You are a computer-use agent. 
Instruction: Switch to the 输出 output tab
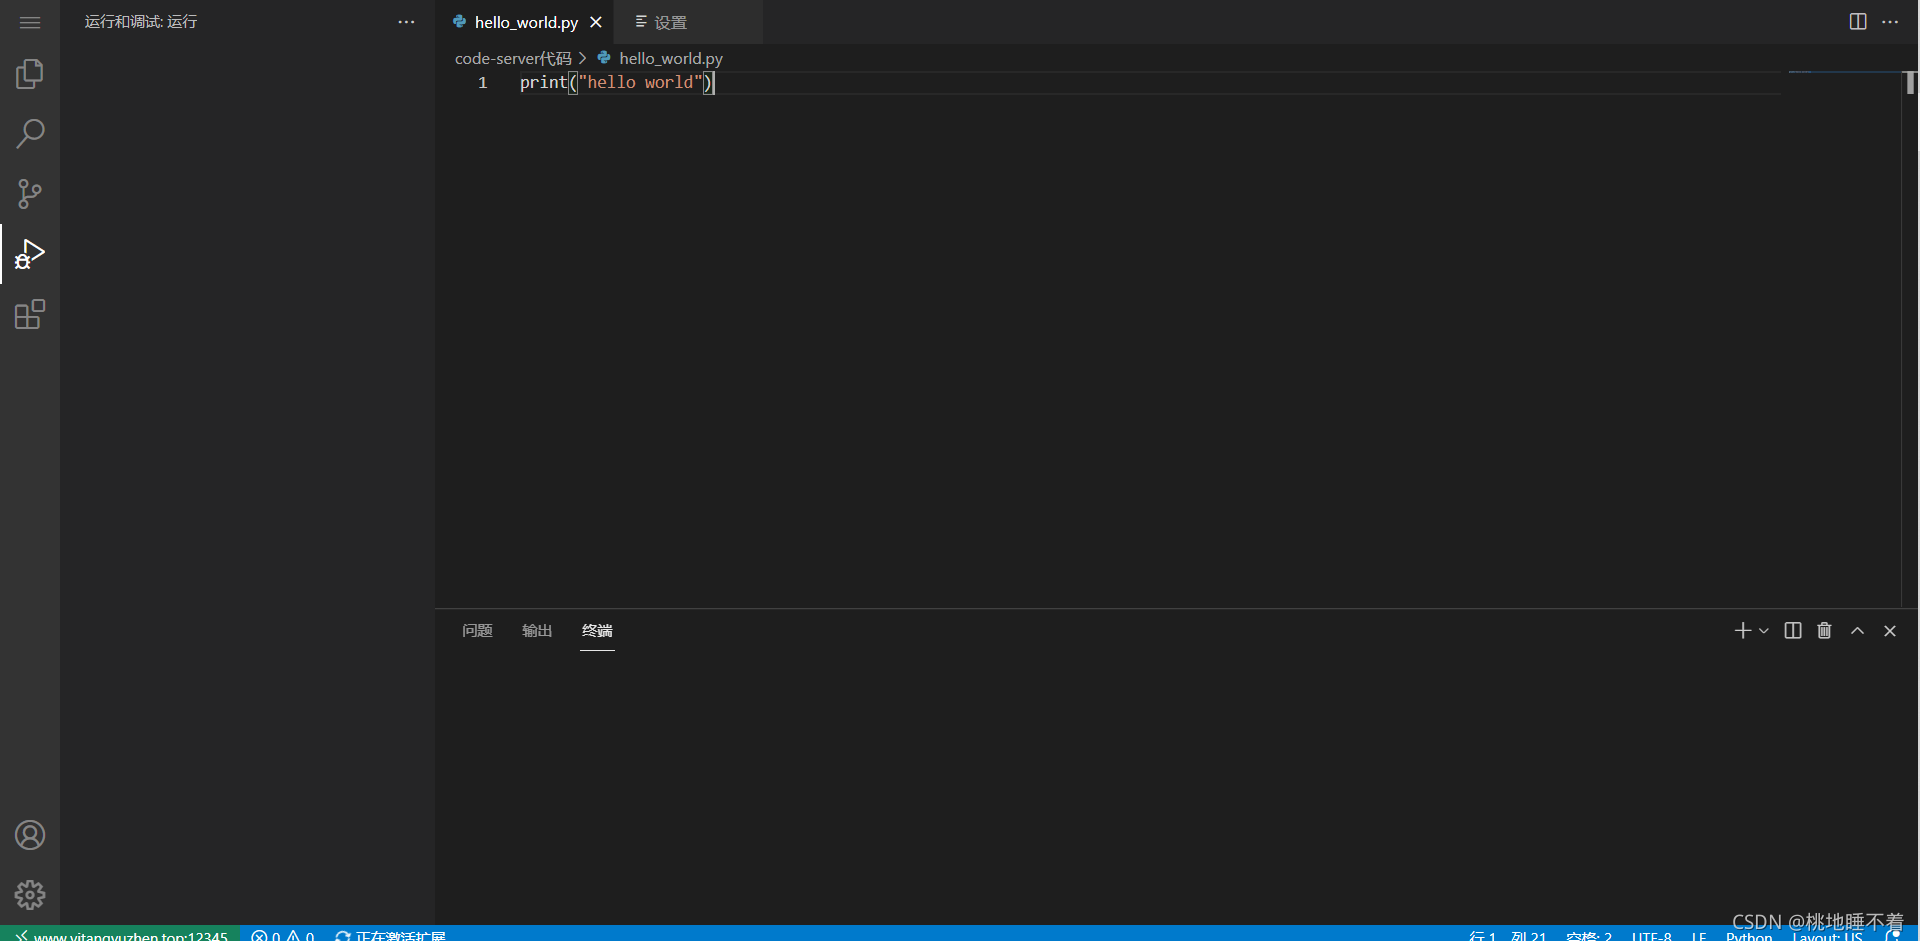[537, 630]
